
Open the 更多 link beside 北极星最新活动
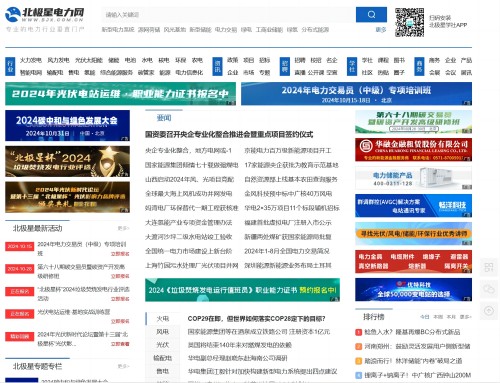pyautogui.click(x=123, y=228)
